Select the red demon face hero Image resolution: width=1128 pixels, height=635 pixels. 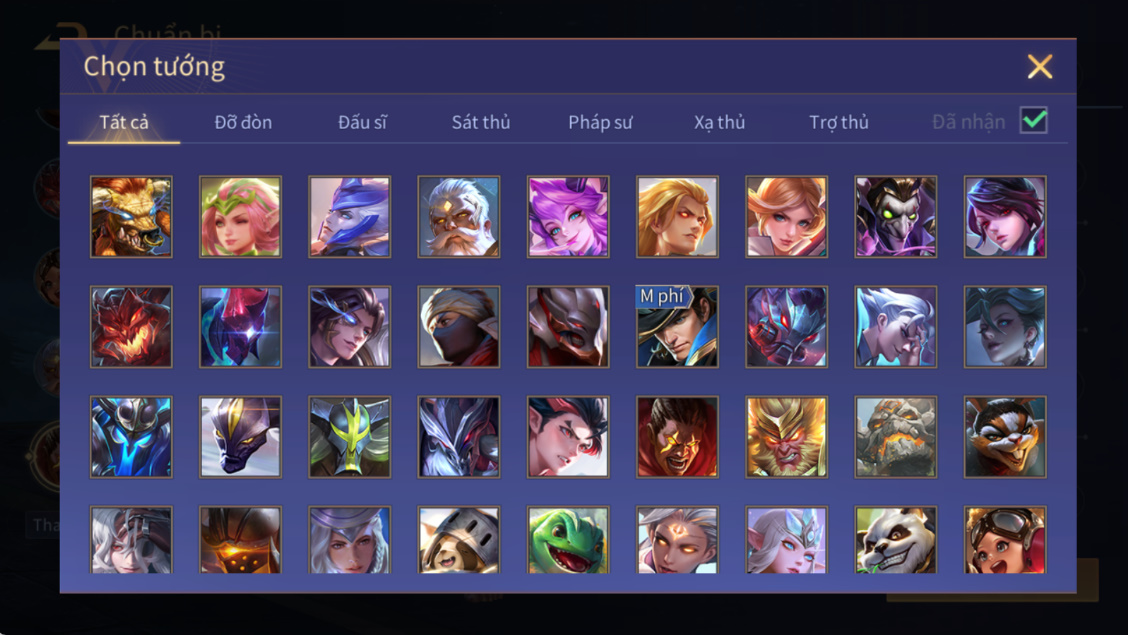pos(131,326)
